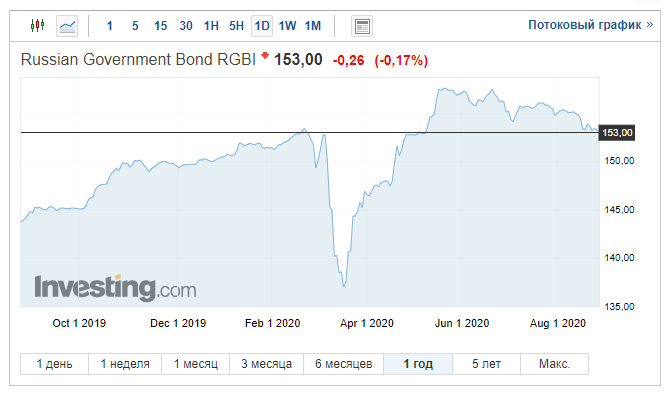Select the area line chart icon
The width and height of the screenshot is (668, 395).
[x=67, y=26]
